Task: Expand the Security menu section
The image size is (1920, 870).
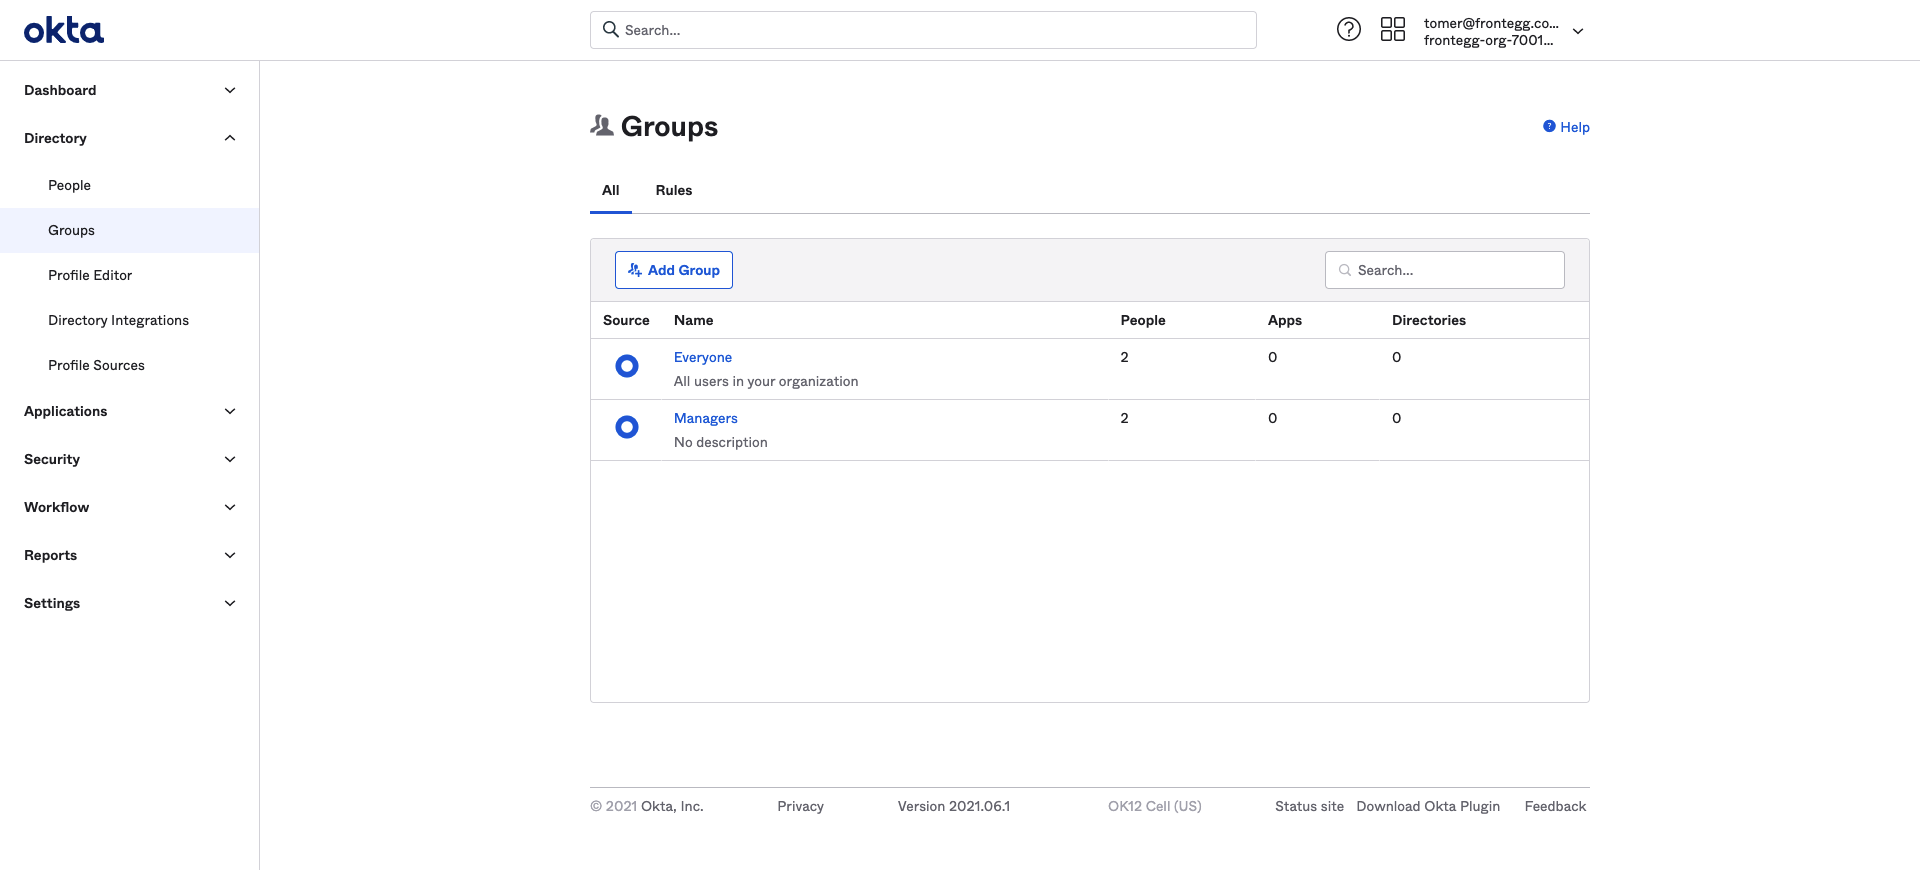Action: (x=129, y=459)
